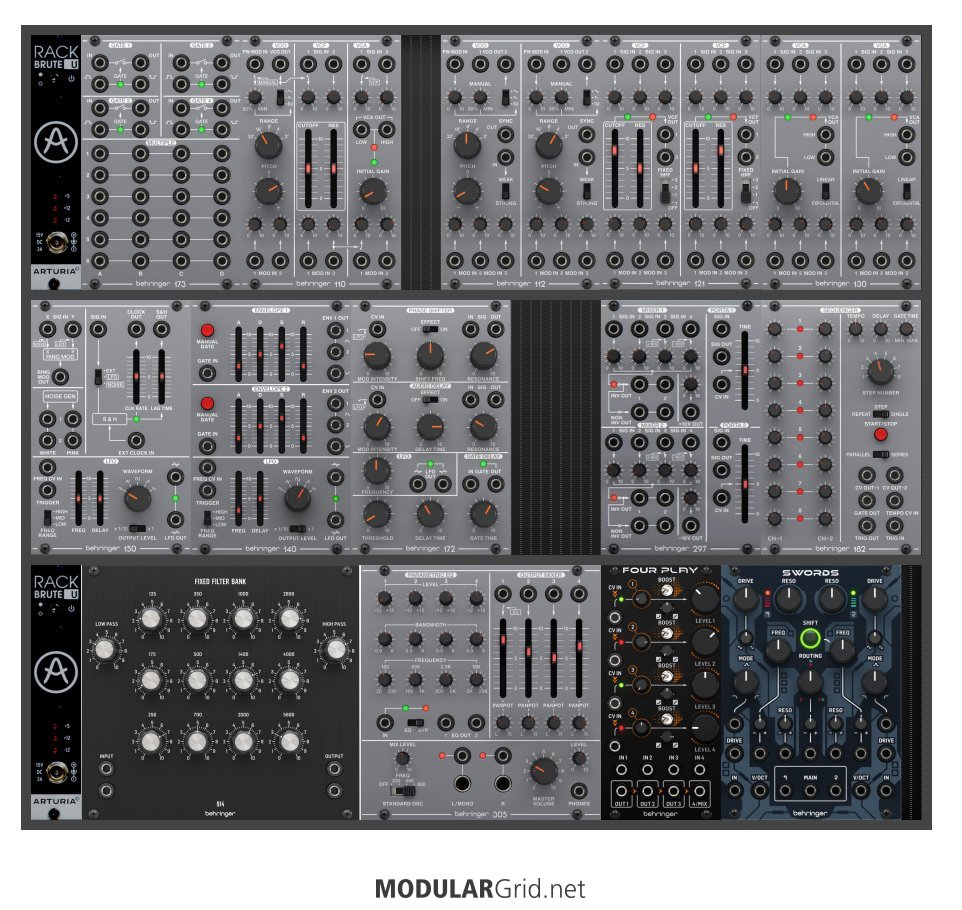Click the Waveform knob on module 150 LFO

pyautogui.click(x=137, y=498)
